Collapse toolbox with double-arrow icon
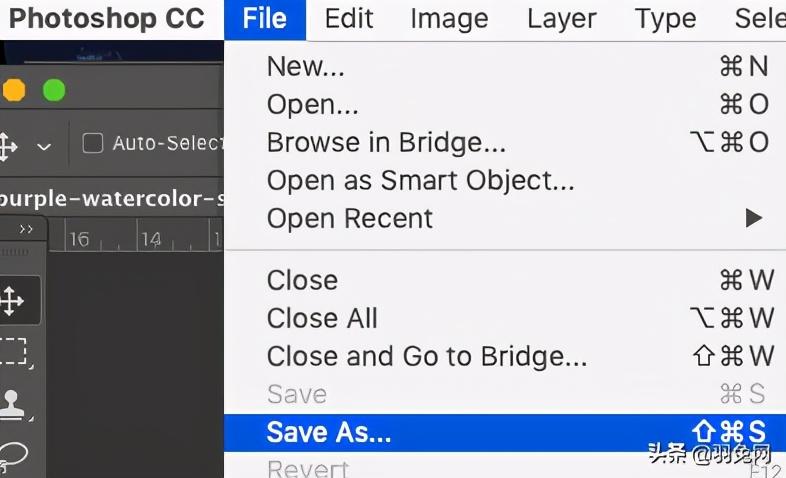Viewport: 786px width, 478px height. pyautogui.click(x=27, y=229)
